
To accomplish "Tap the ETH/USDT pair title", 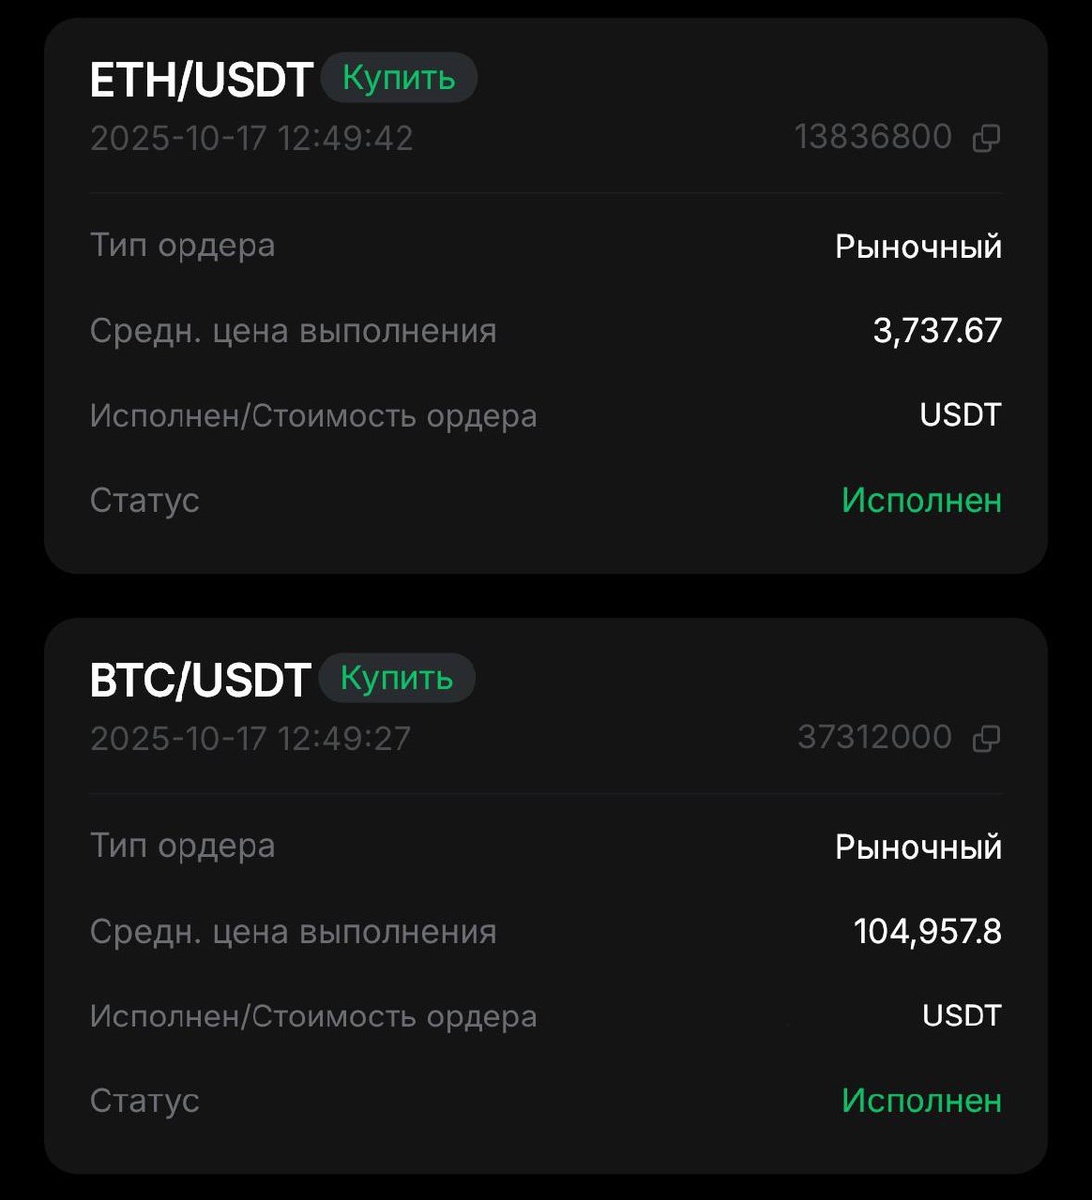I will coord(201,80).
